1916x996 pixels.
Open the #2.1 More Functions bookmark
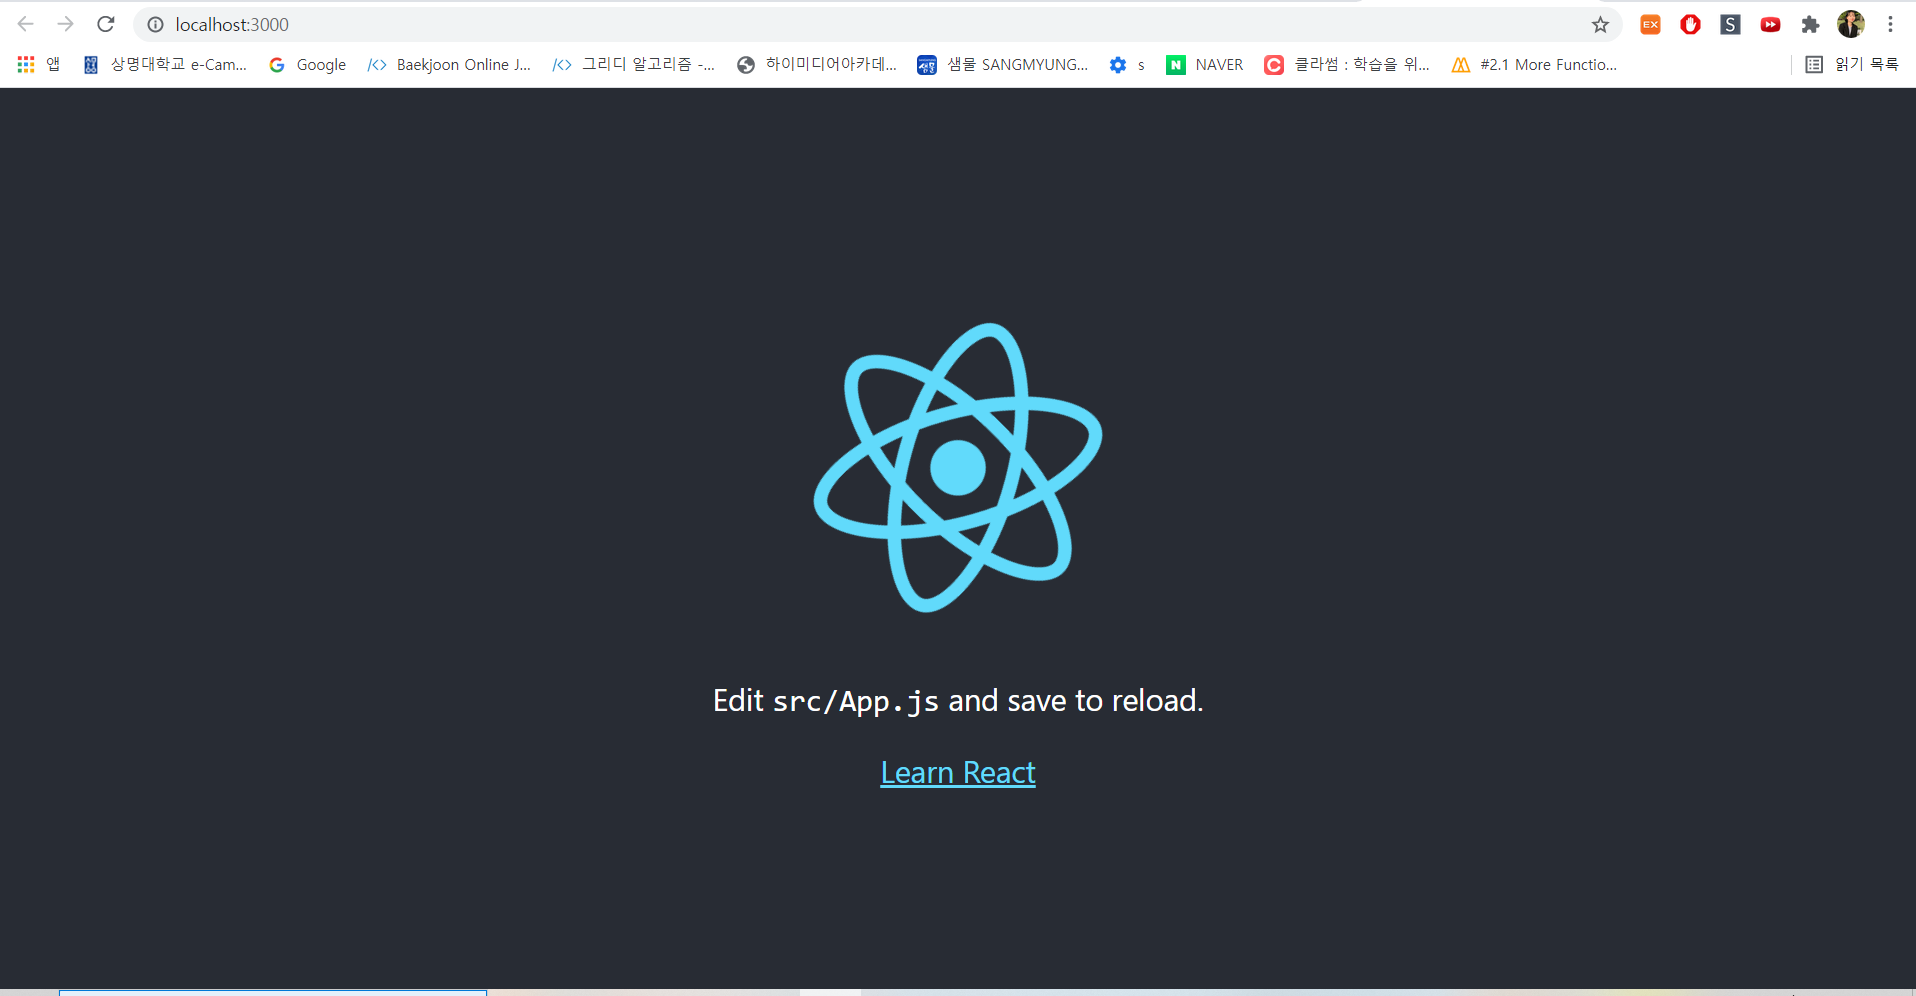pyautogui.click(x=1534, y=64)
